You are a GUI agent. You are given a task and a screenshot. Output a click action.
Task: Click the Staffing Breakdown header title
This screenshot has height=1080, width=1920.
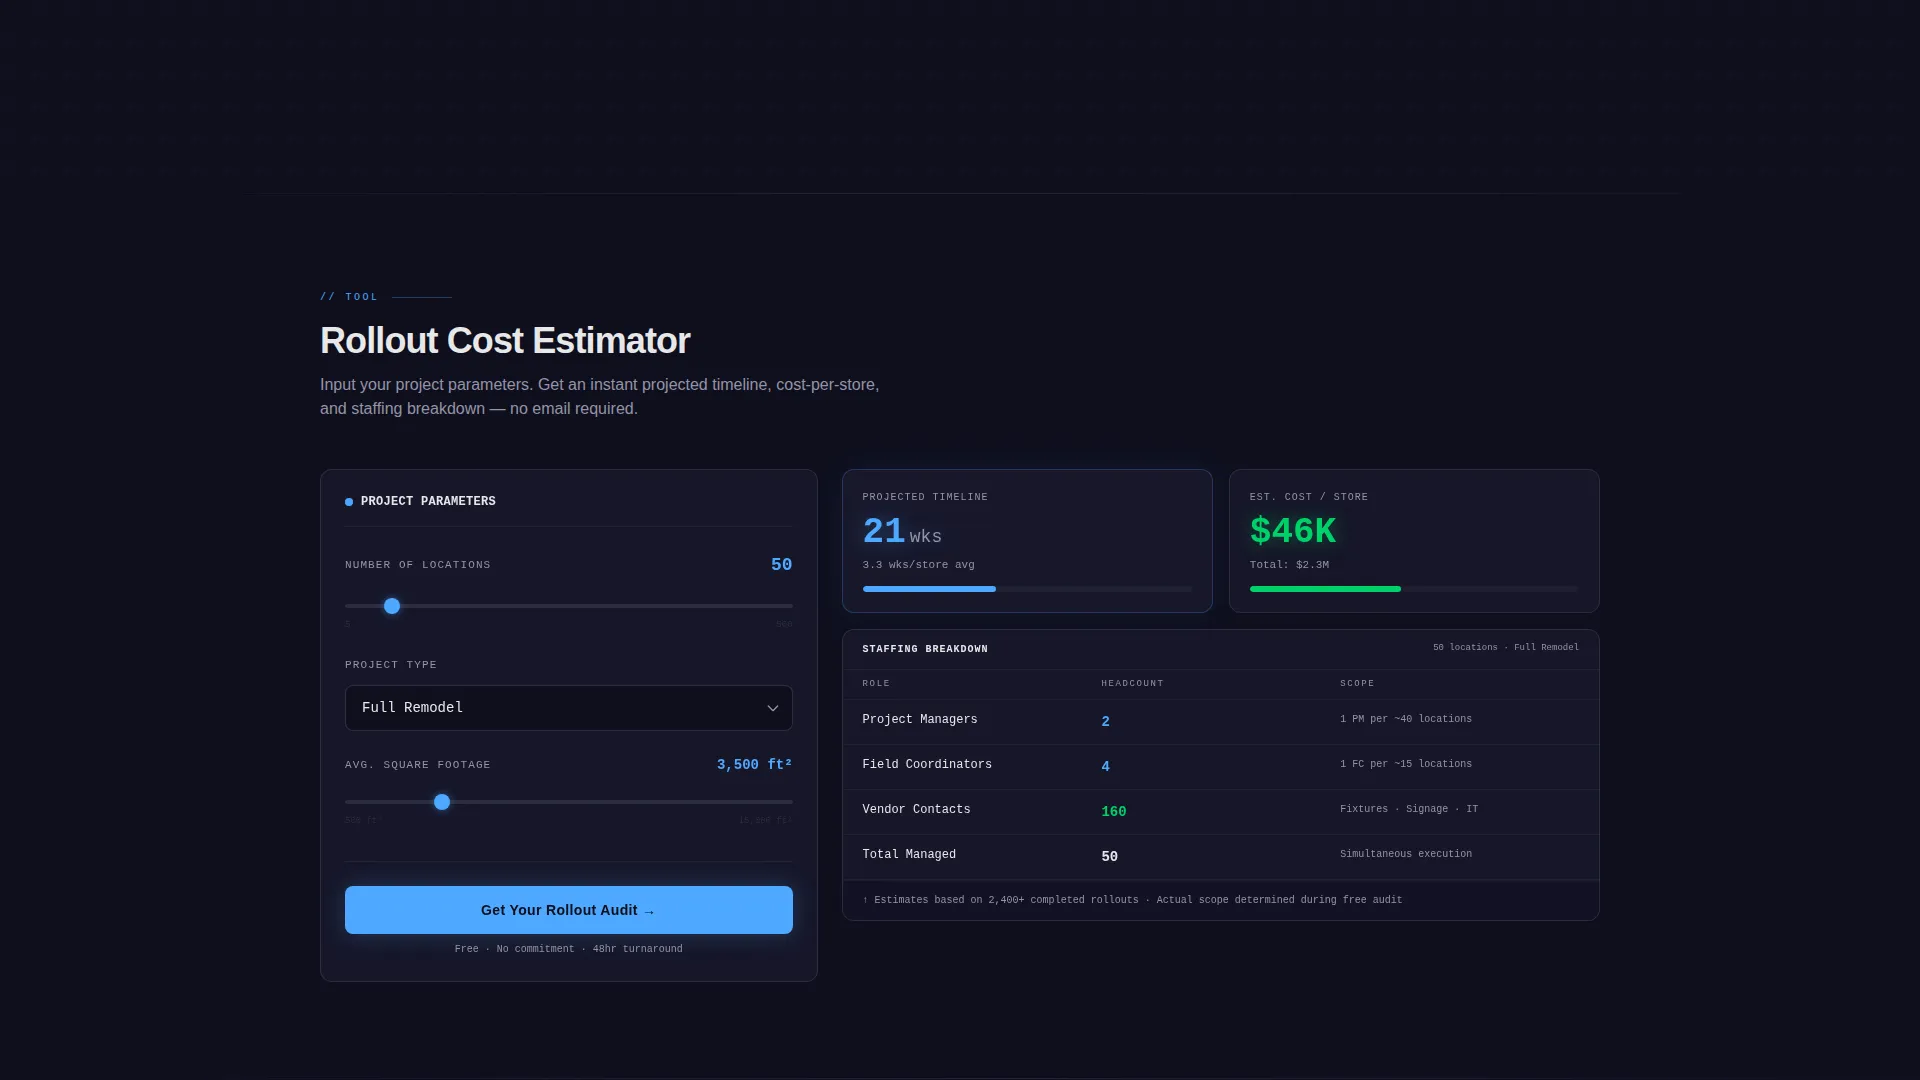tap(925, 649)
